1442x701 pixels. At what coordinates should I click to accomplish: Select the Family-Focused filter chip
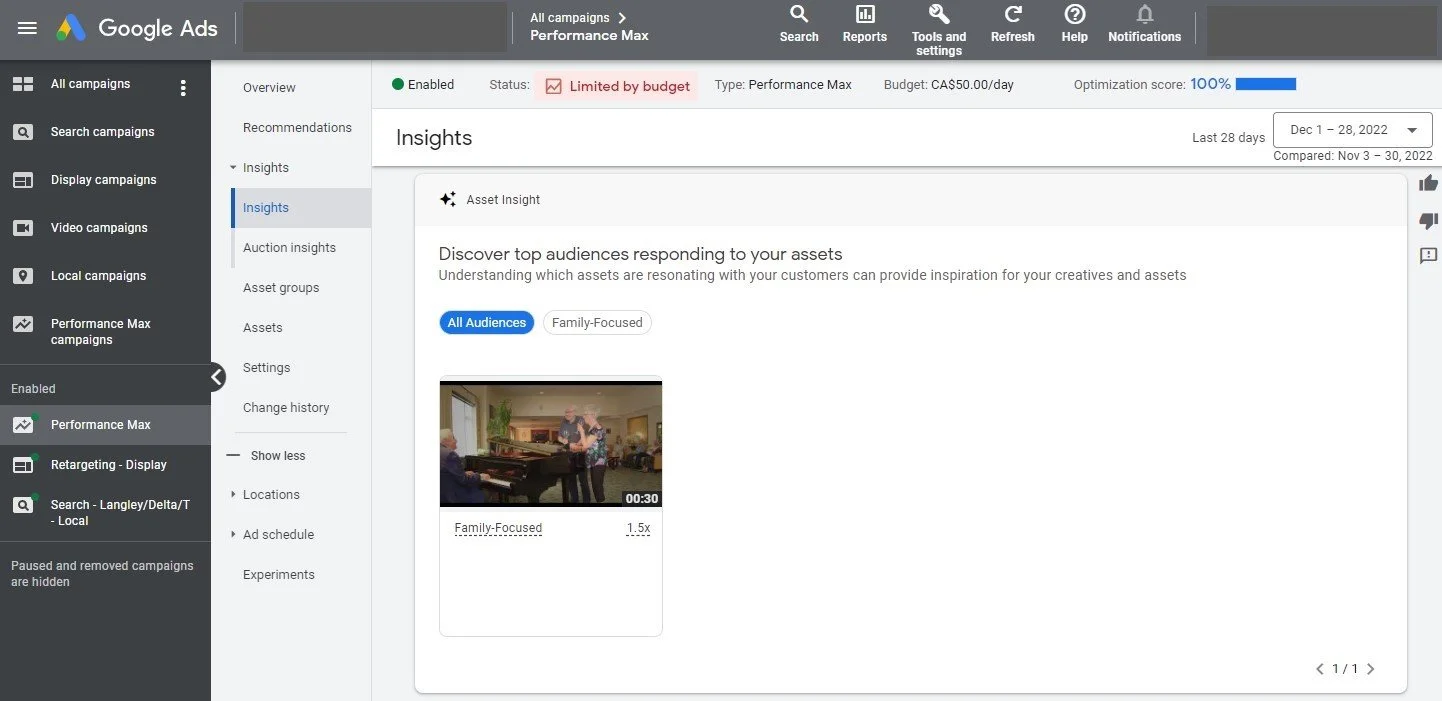597,322
